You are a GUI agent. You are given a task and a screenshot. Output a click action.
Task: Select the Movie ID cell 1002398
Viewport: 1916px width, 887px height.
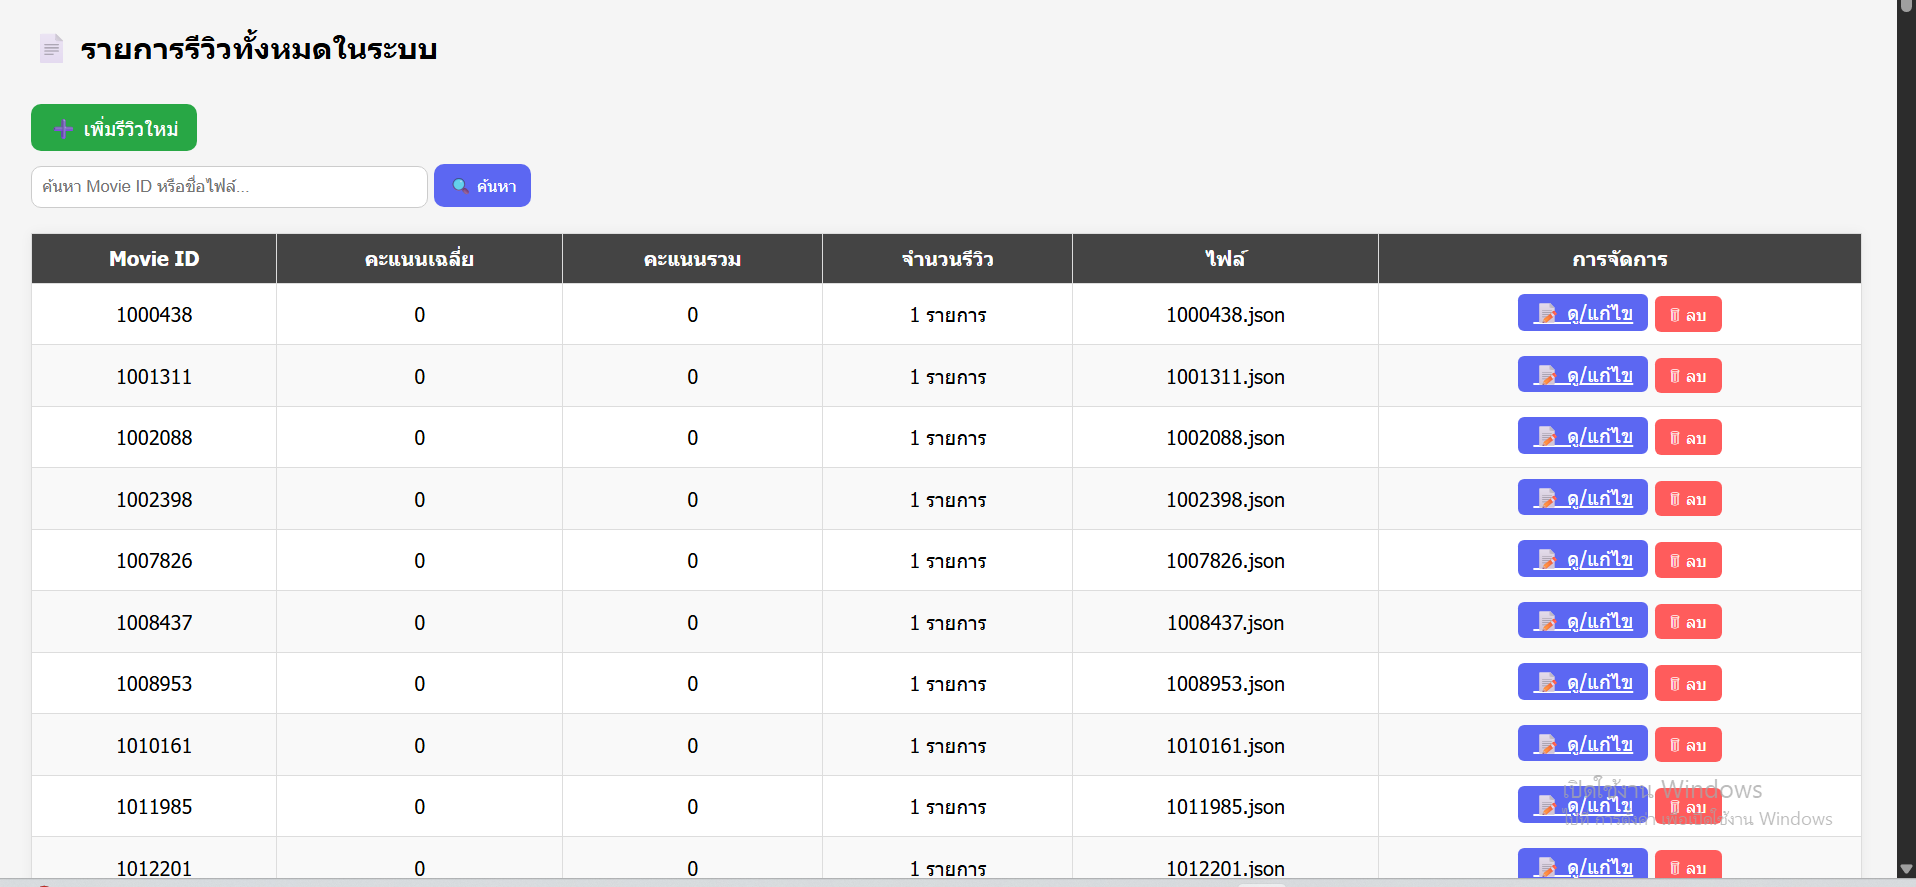(x=154, y=500)
